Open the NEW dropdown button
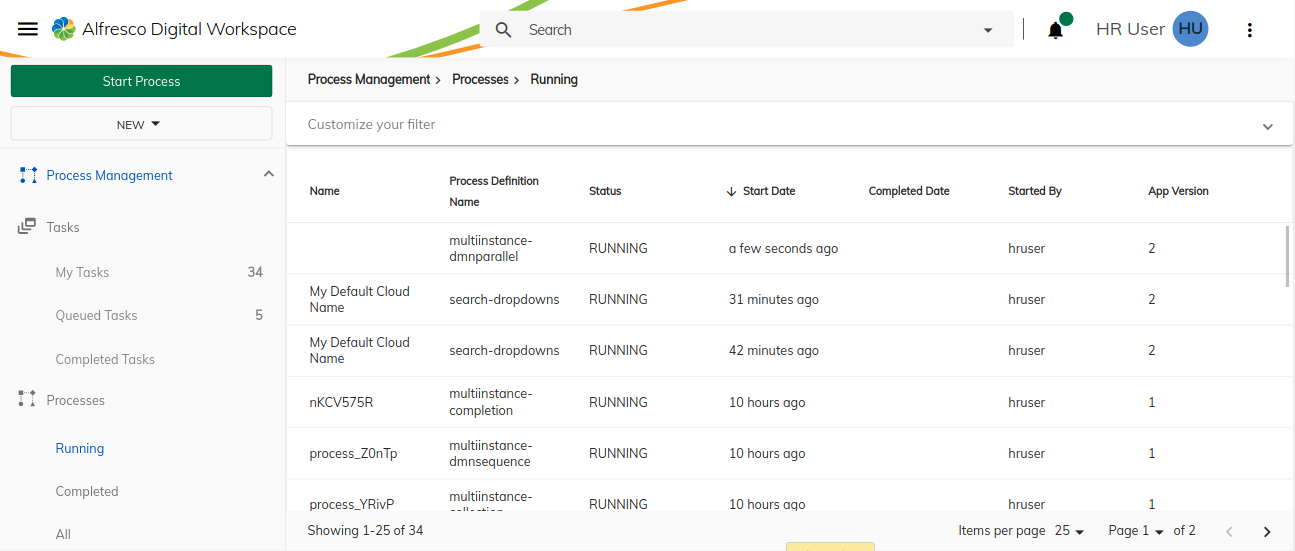The image size is (1295, 551). click(x=141, y=124)
